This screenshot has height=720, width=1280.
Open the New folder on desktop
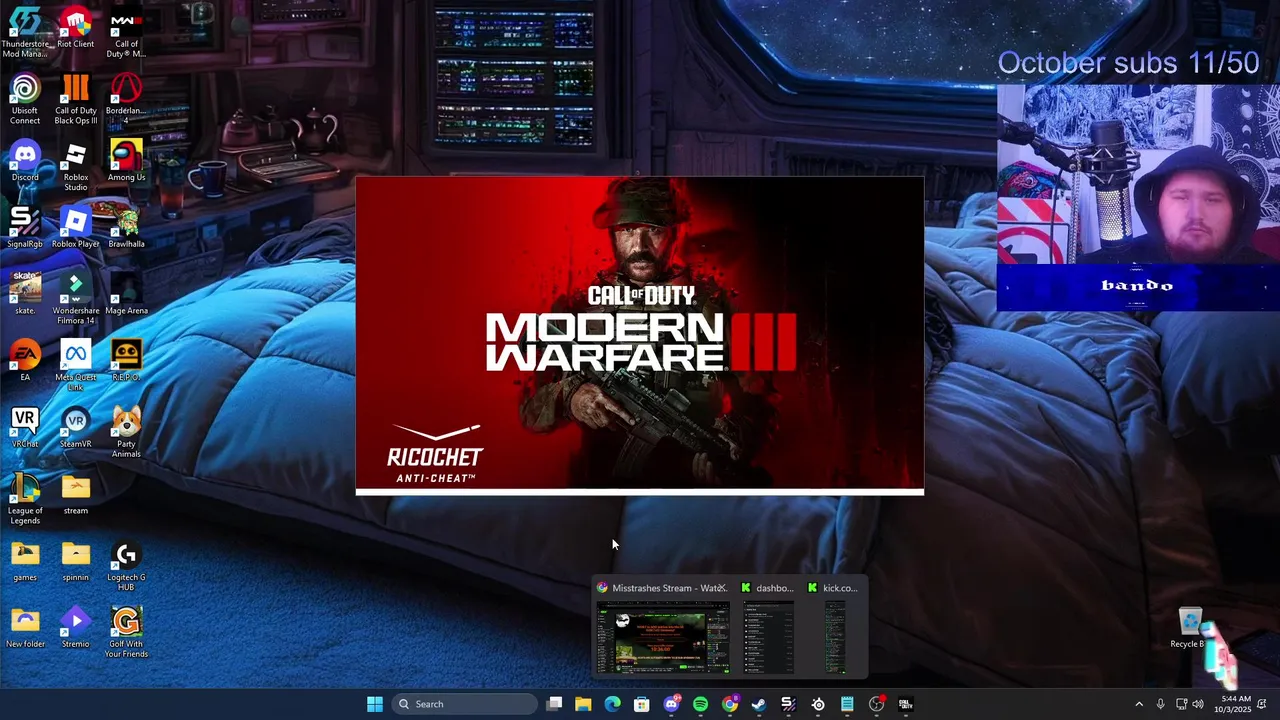[25, 628]
